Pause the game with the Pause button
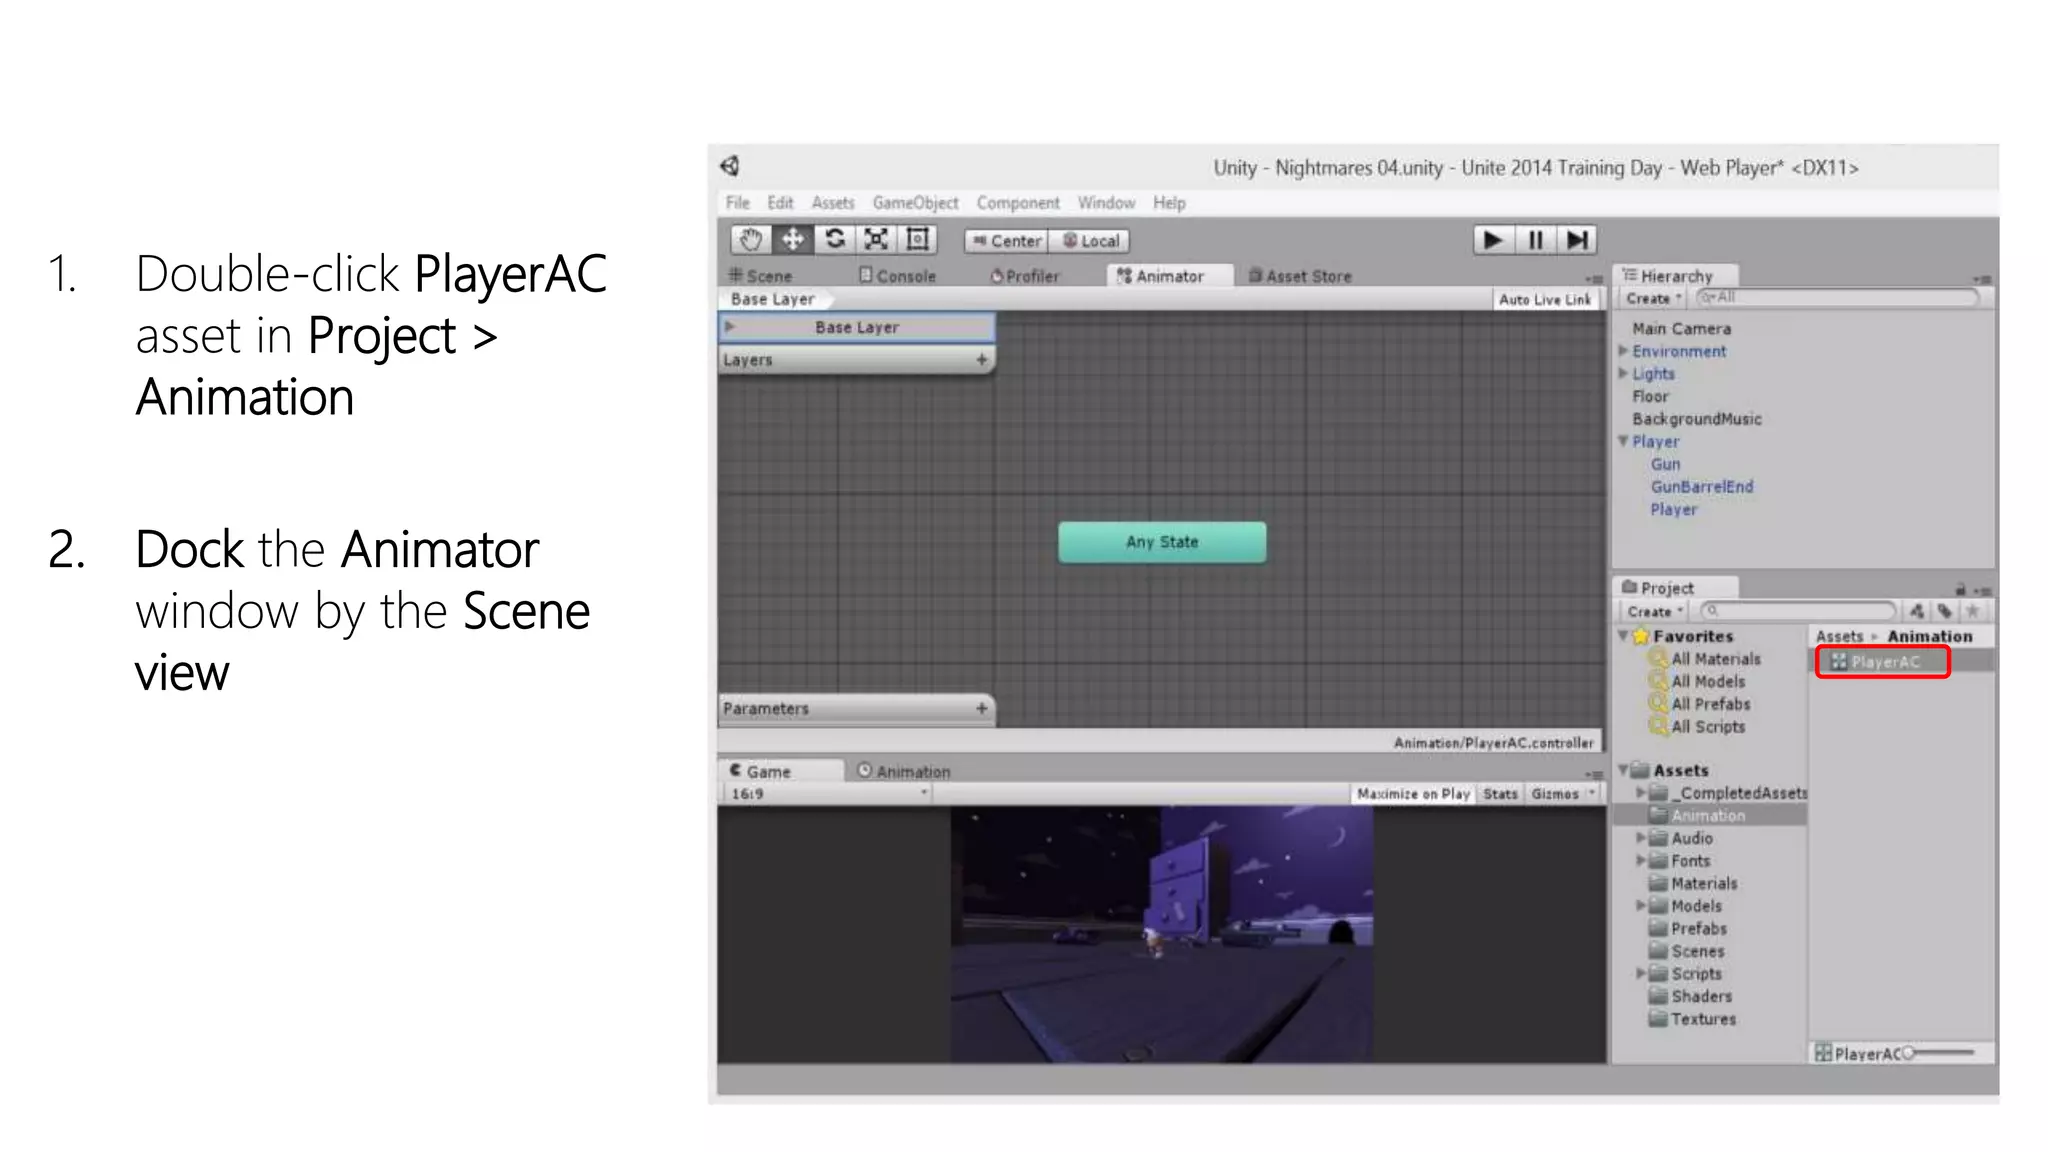Viewport: 2048px width, 1152px height. click(1535, 240)
